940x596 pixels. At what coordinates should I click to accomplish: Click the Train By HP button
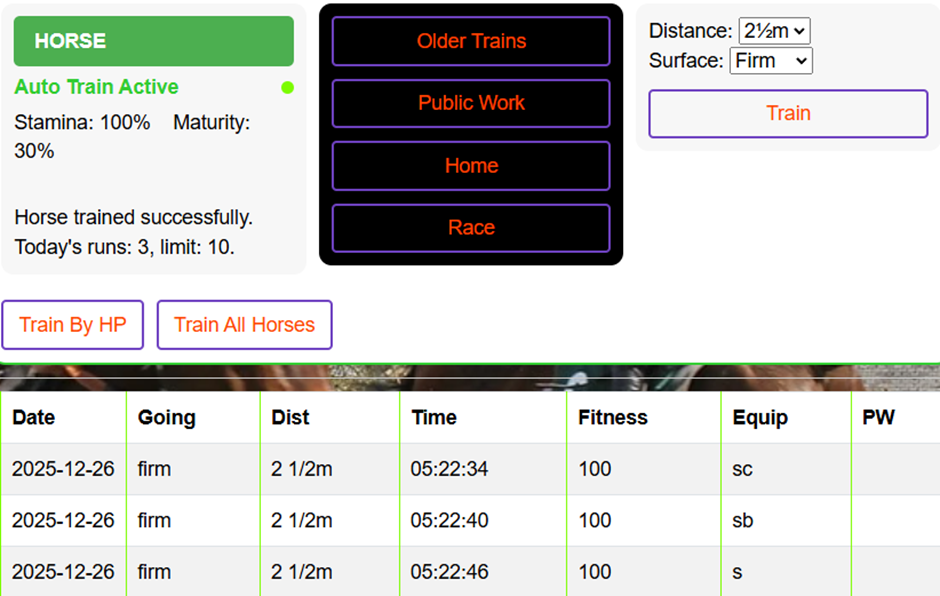tap(72, 324)
